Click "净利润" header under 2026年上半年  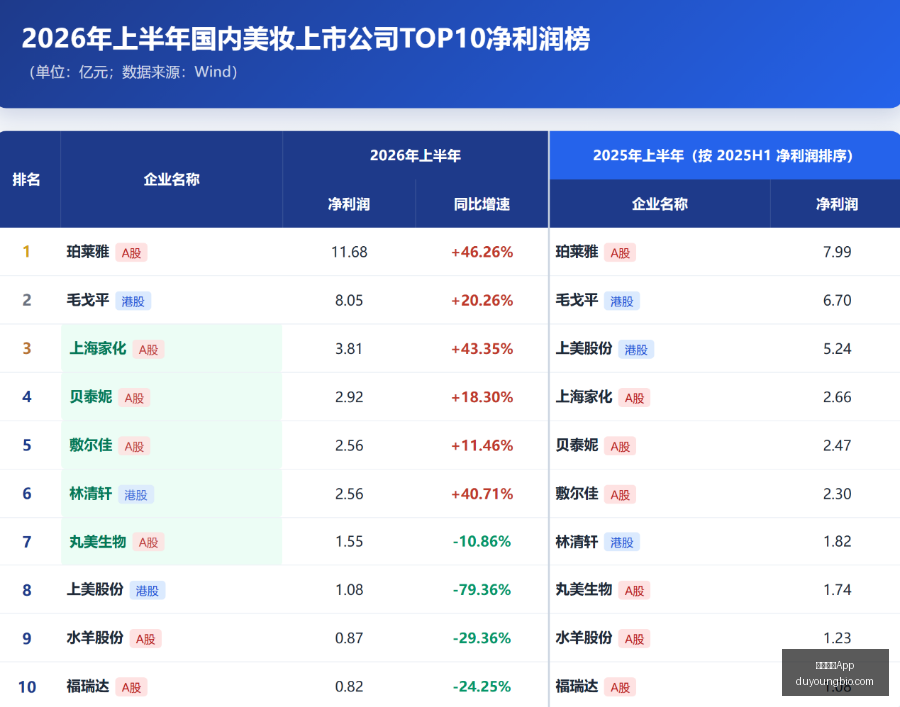(x=348, y=204)
